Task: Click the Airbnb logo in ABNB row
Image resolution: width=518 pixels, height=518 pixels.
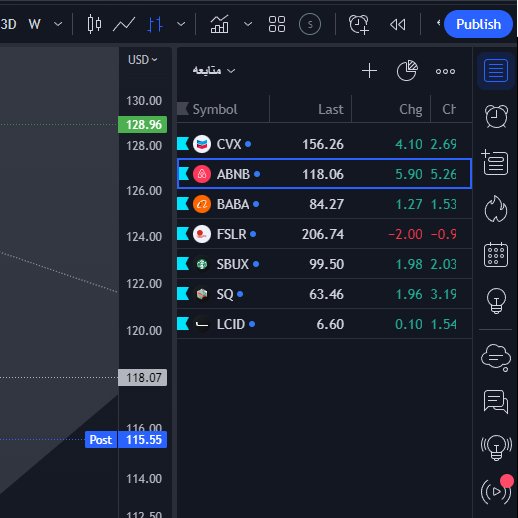Action: [x=202, y=174]
